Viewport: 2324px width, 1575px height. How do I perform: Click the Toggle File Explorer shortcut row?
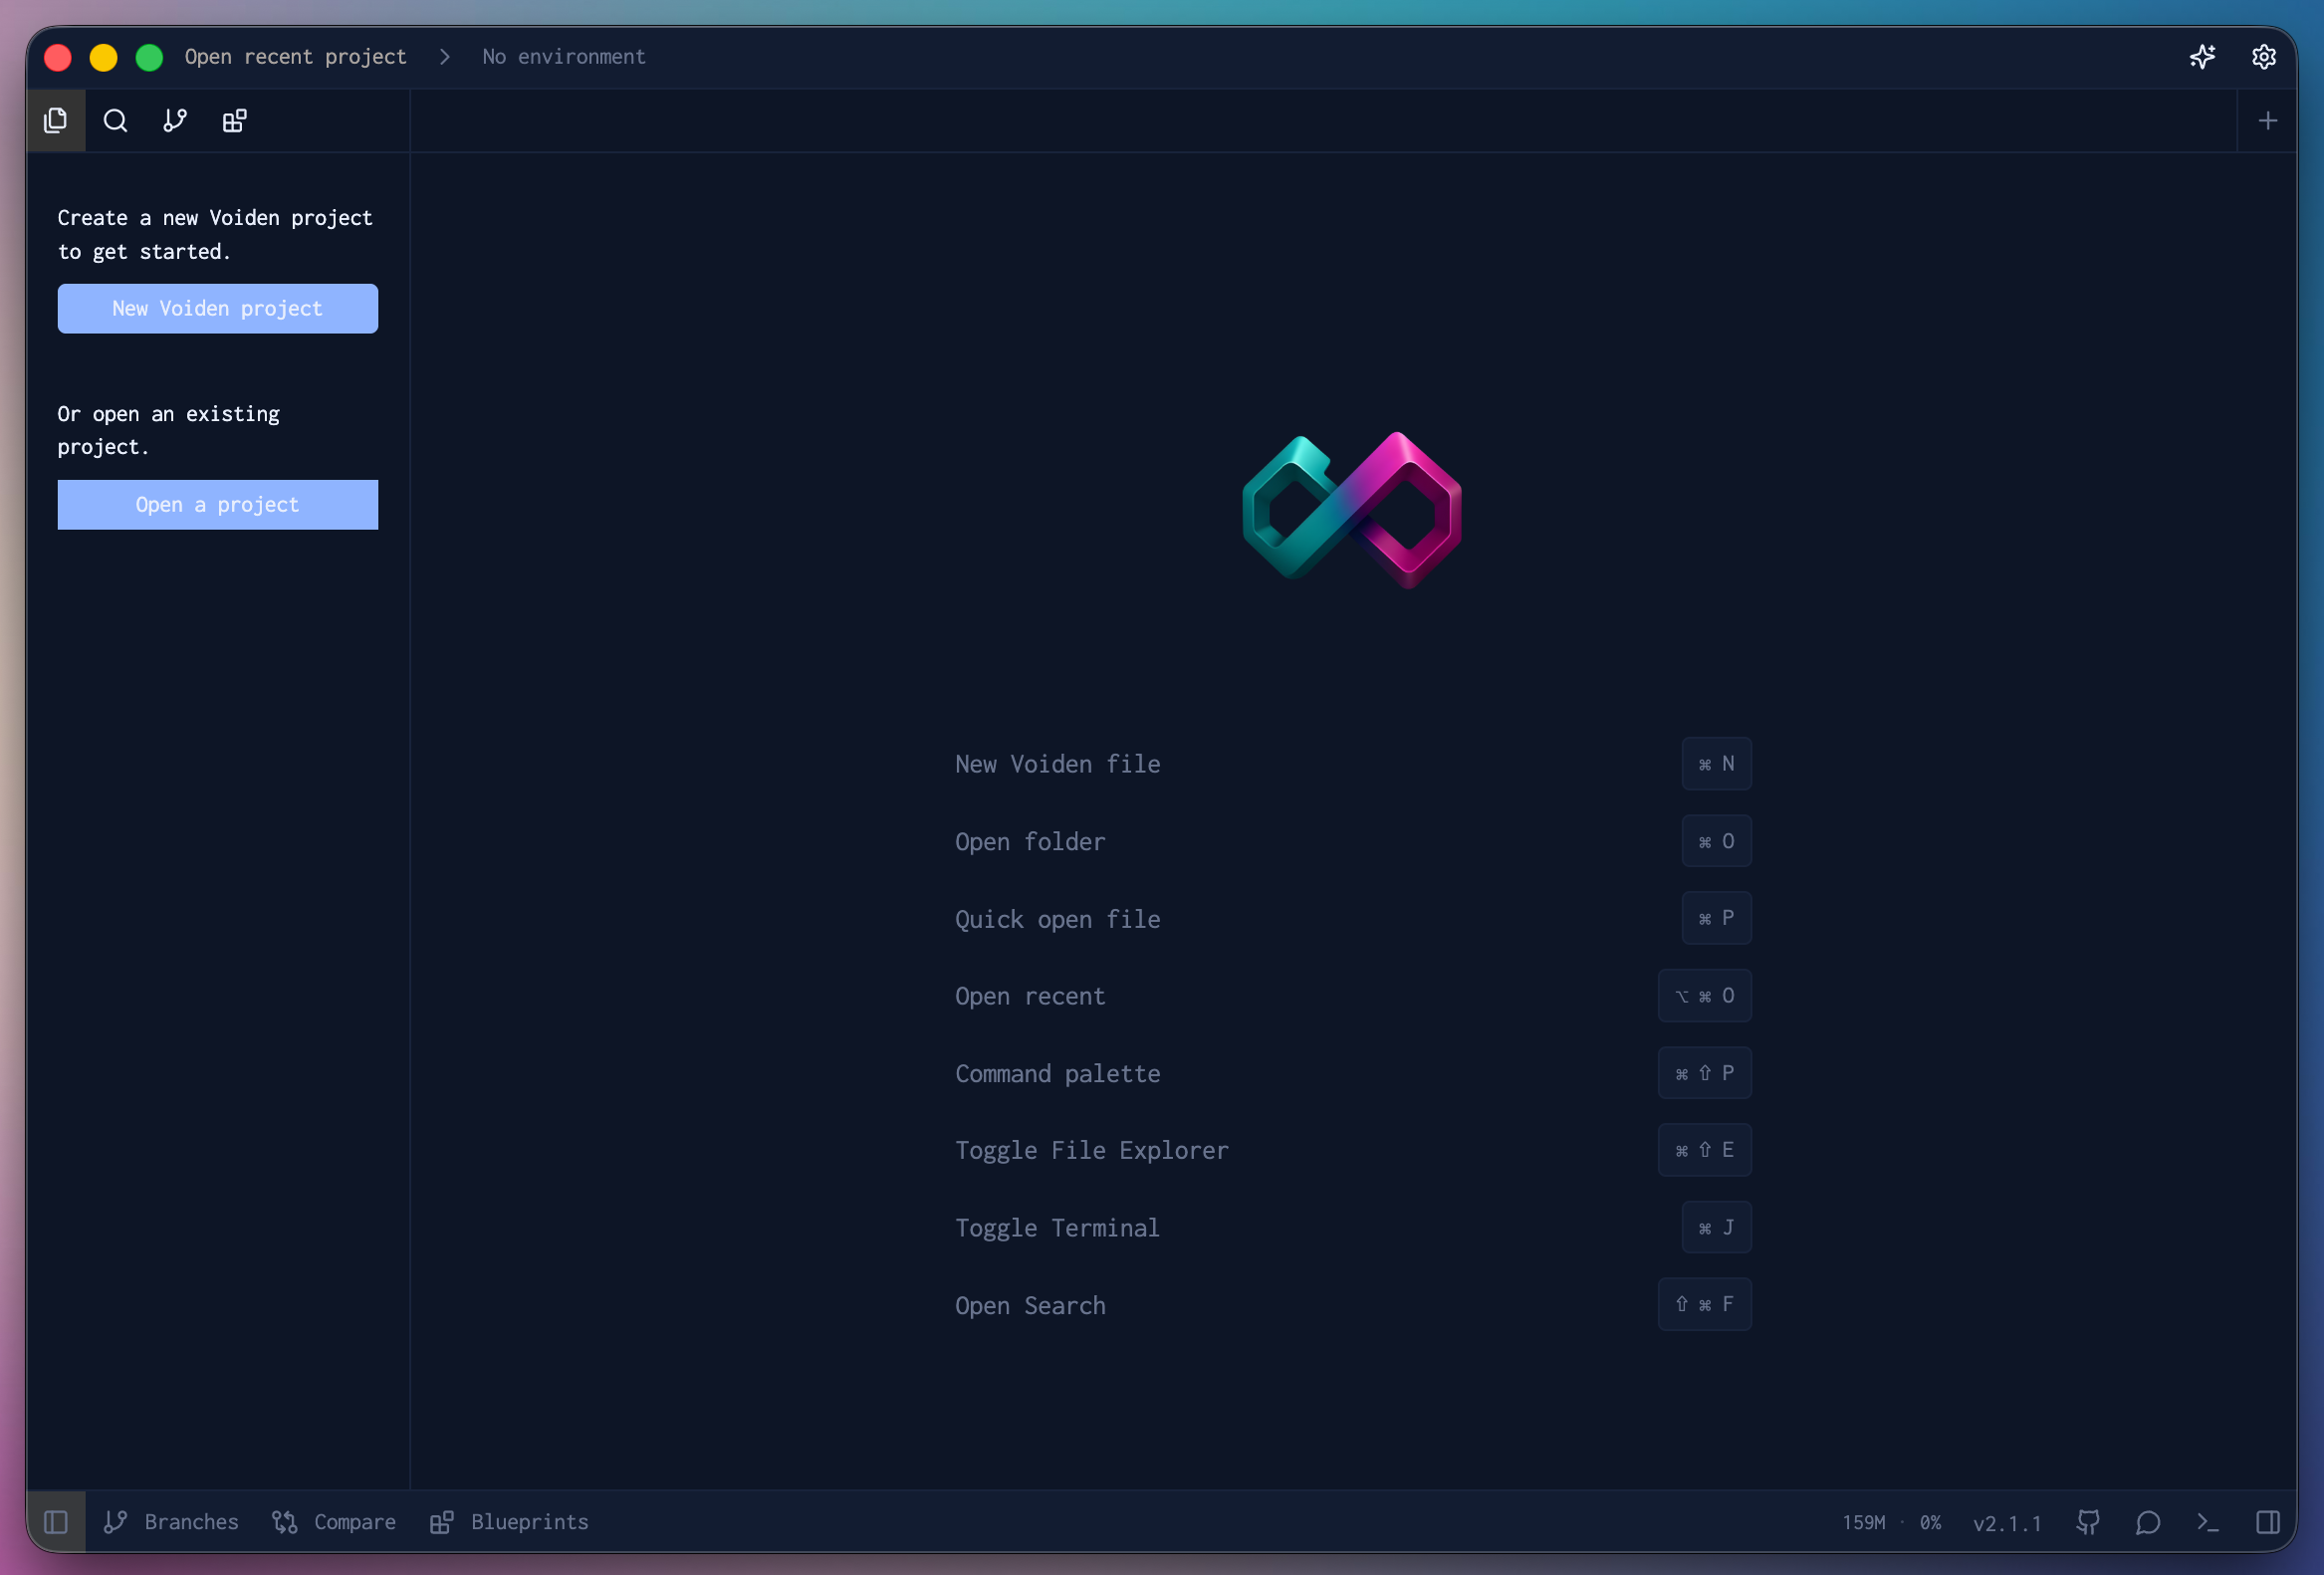(1353, 1150)
